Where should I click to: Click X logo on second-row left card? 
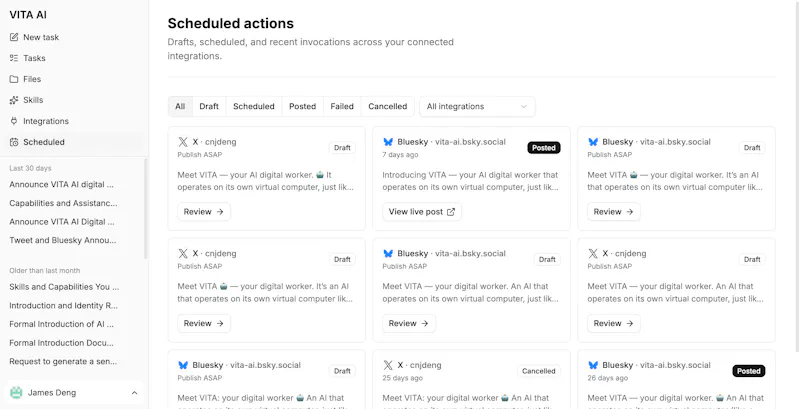tap(183, 253)
